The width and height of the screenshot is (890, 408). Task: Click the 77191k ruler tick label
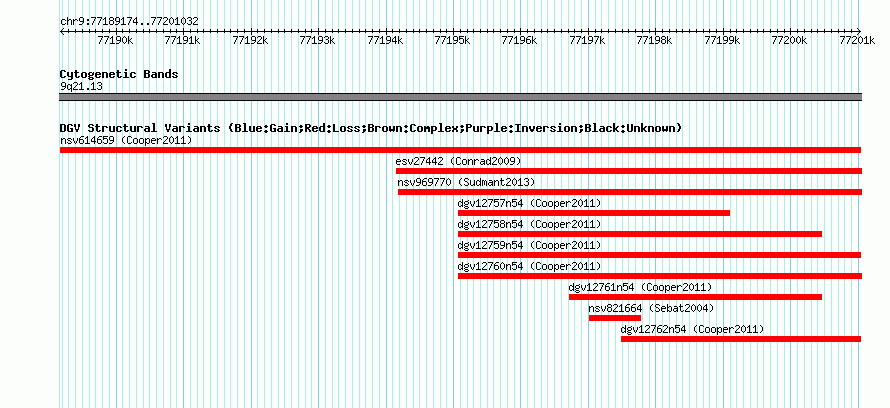tap(182, 40)
